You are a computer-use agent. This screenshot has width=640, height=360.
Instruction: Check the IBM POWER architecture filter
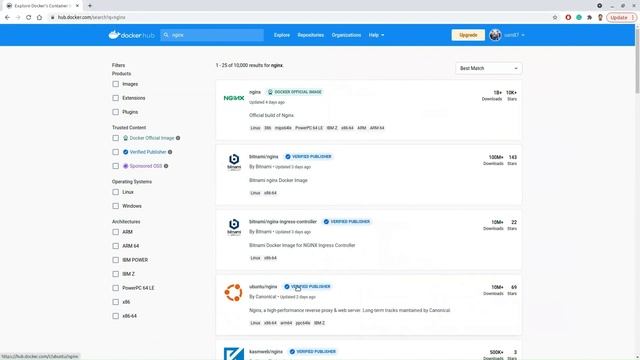click(116, 260)
